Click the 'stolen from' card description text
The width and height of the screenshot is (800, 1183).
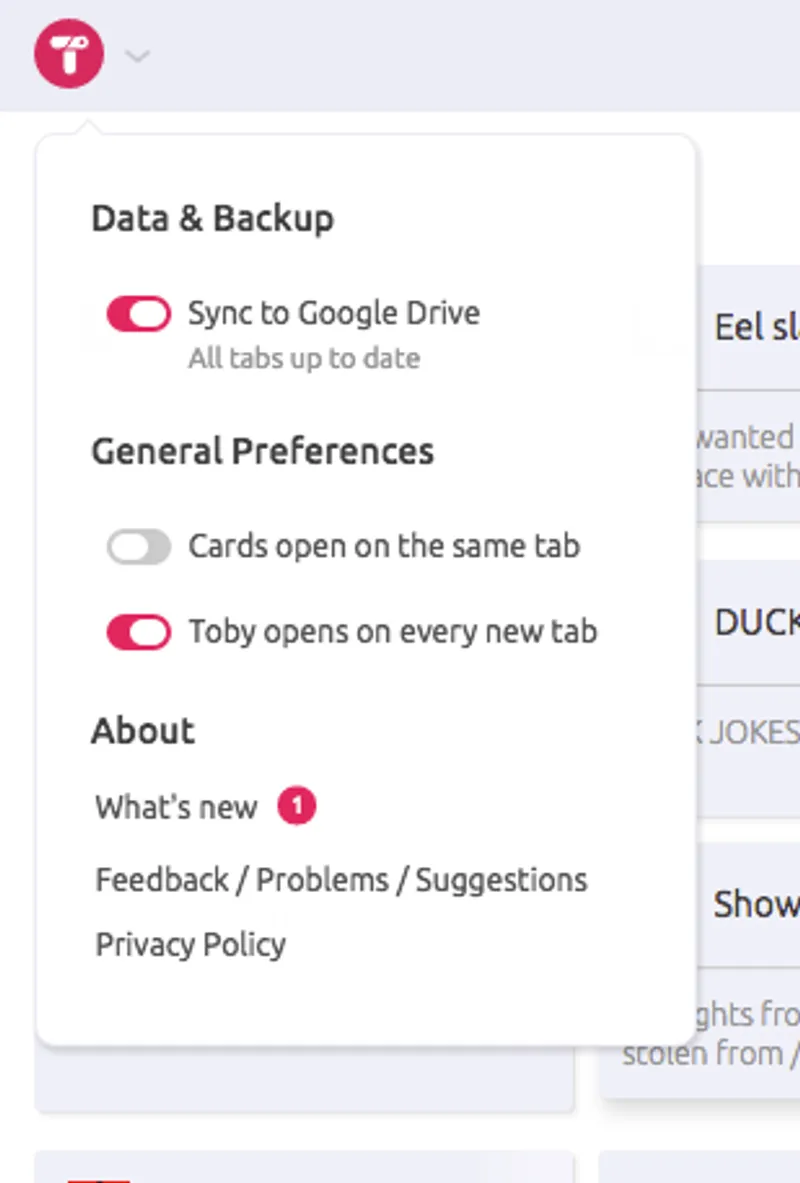710,1053
